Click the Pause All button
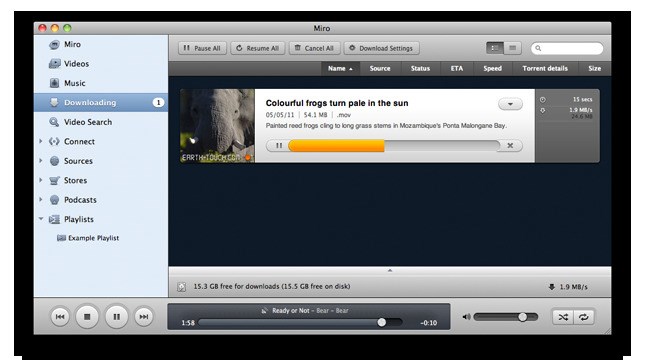 click(x=202, y=48)
